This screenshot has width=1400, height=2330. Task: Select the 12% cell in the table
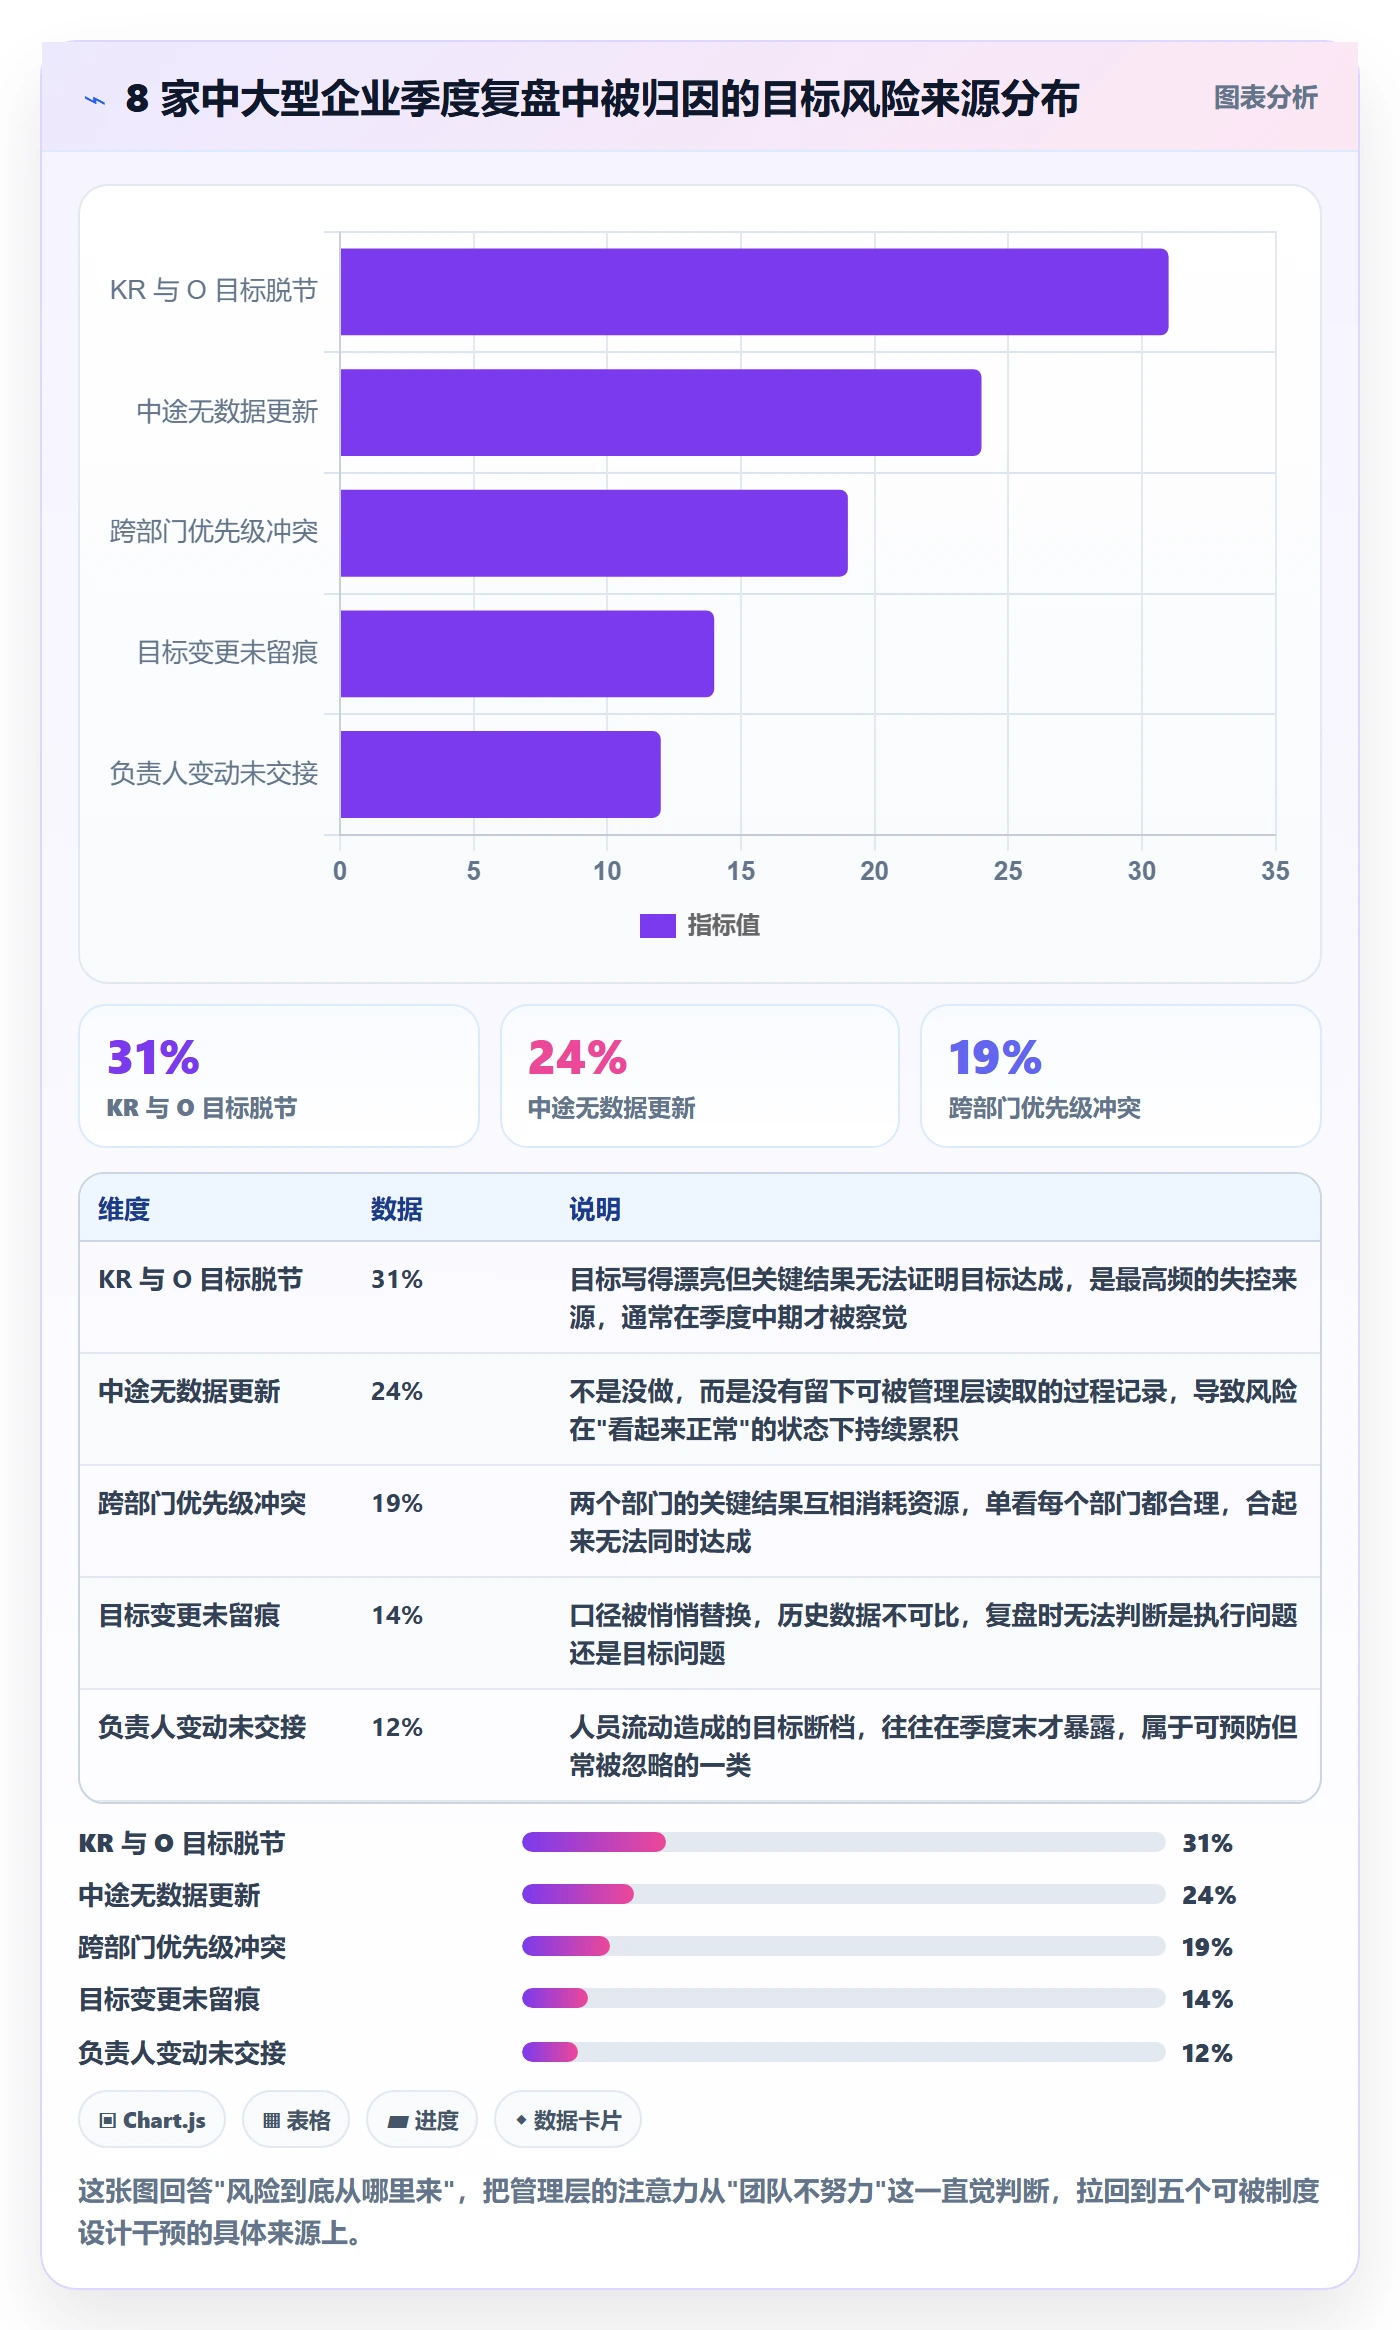[397, 1727]
